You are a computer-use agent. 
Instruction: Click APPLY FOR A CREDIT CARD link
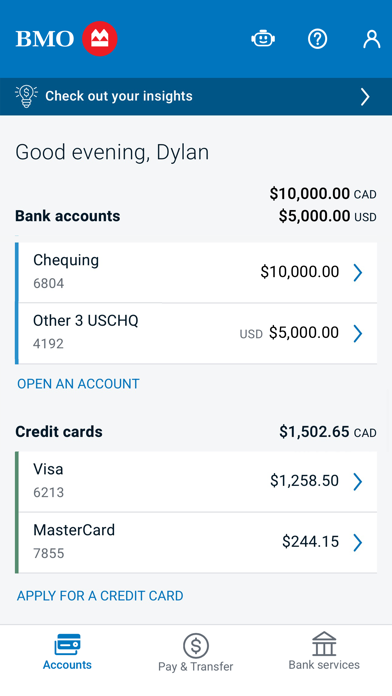pos(100,596)
